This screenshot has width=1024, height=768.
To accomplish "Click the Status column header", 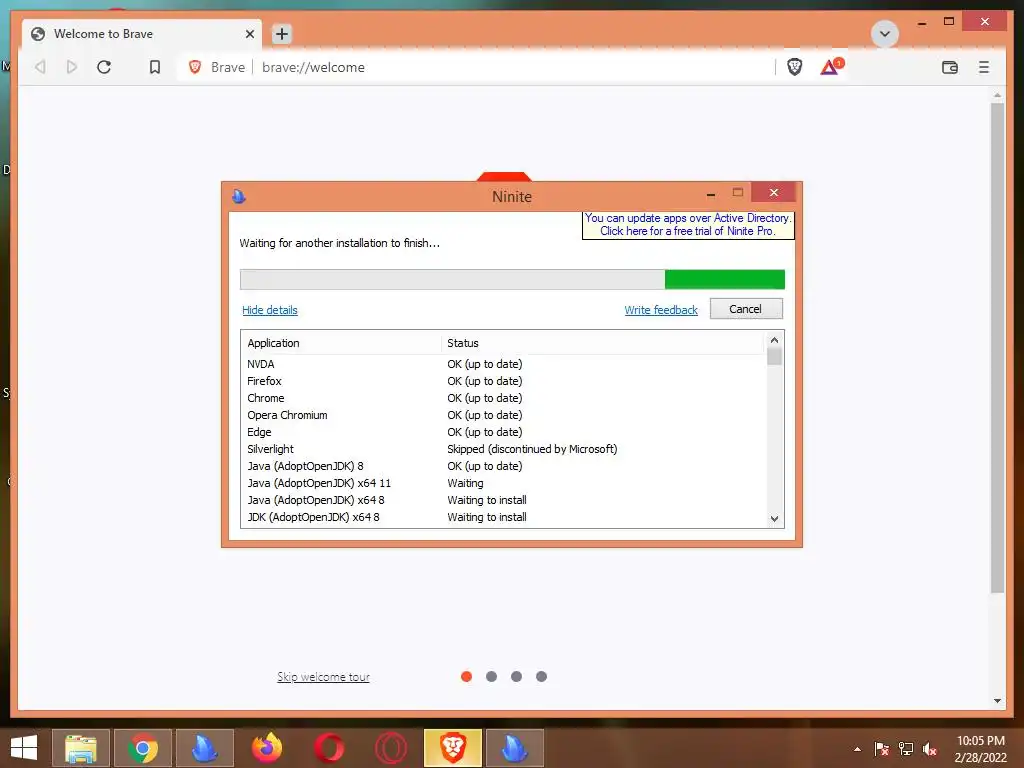I will point(602,344).
